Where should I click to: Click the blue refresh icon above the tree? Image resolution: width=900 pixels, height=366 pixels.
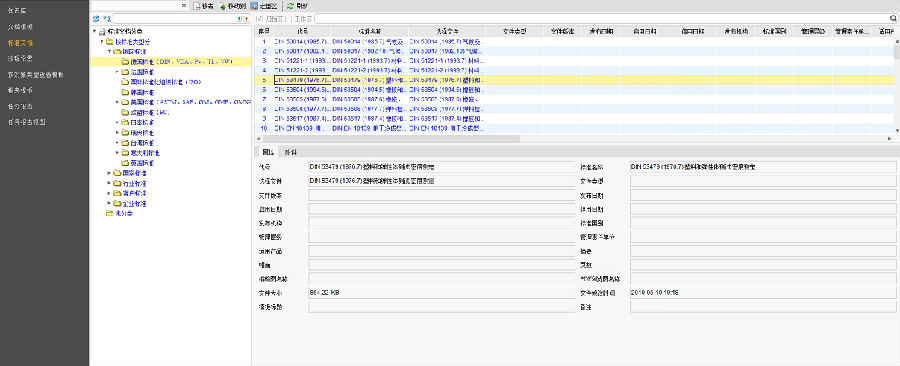96,19
